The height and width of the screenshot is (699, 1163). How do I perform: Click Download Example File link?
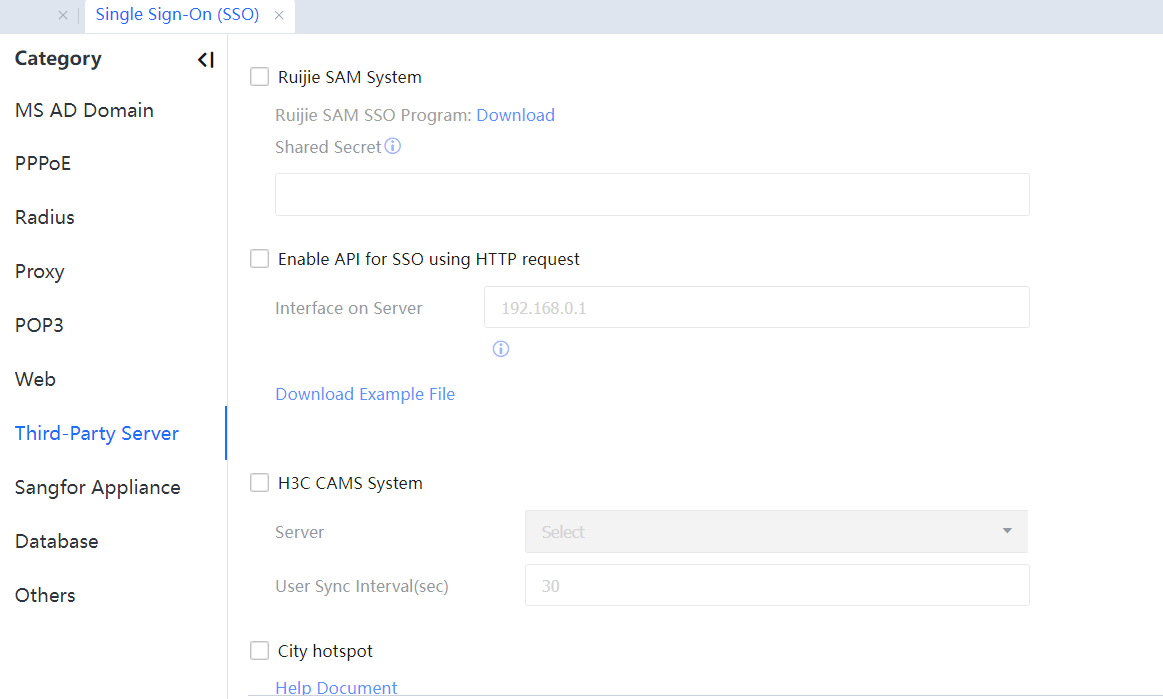tap(365, 394)
